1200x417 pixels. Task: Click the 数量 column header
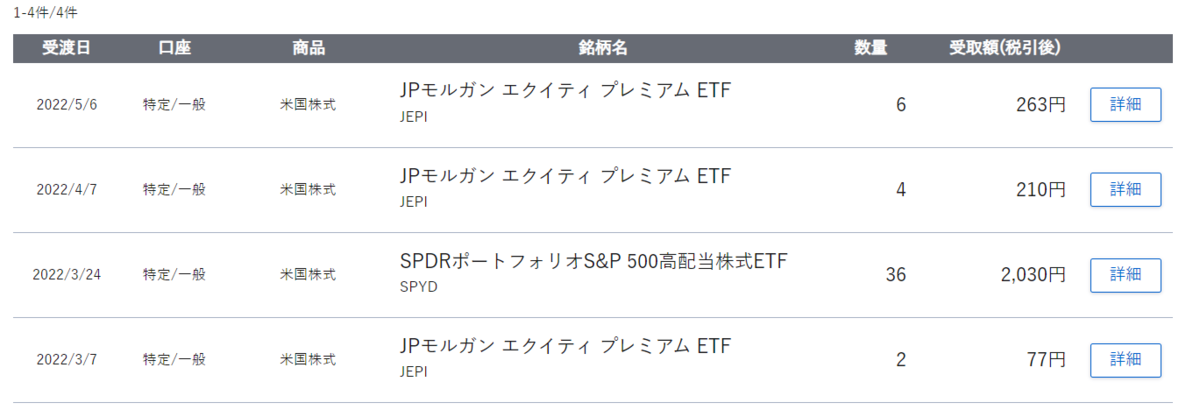[871, 48]
